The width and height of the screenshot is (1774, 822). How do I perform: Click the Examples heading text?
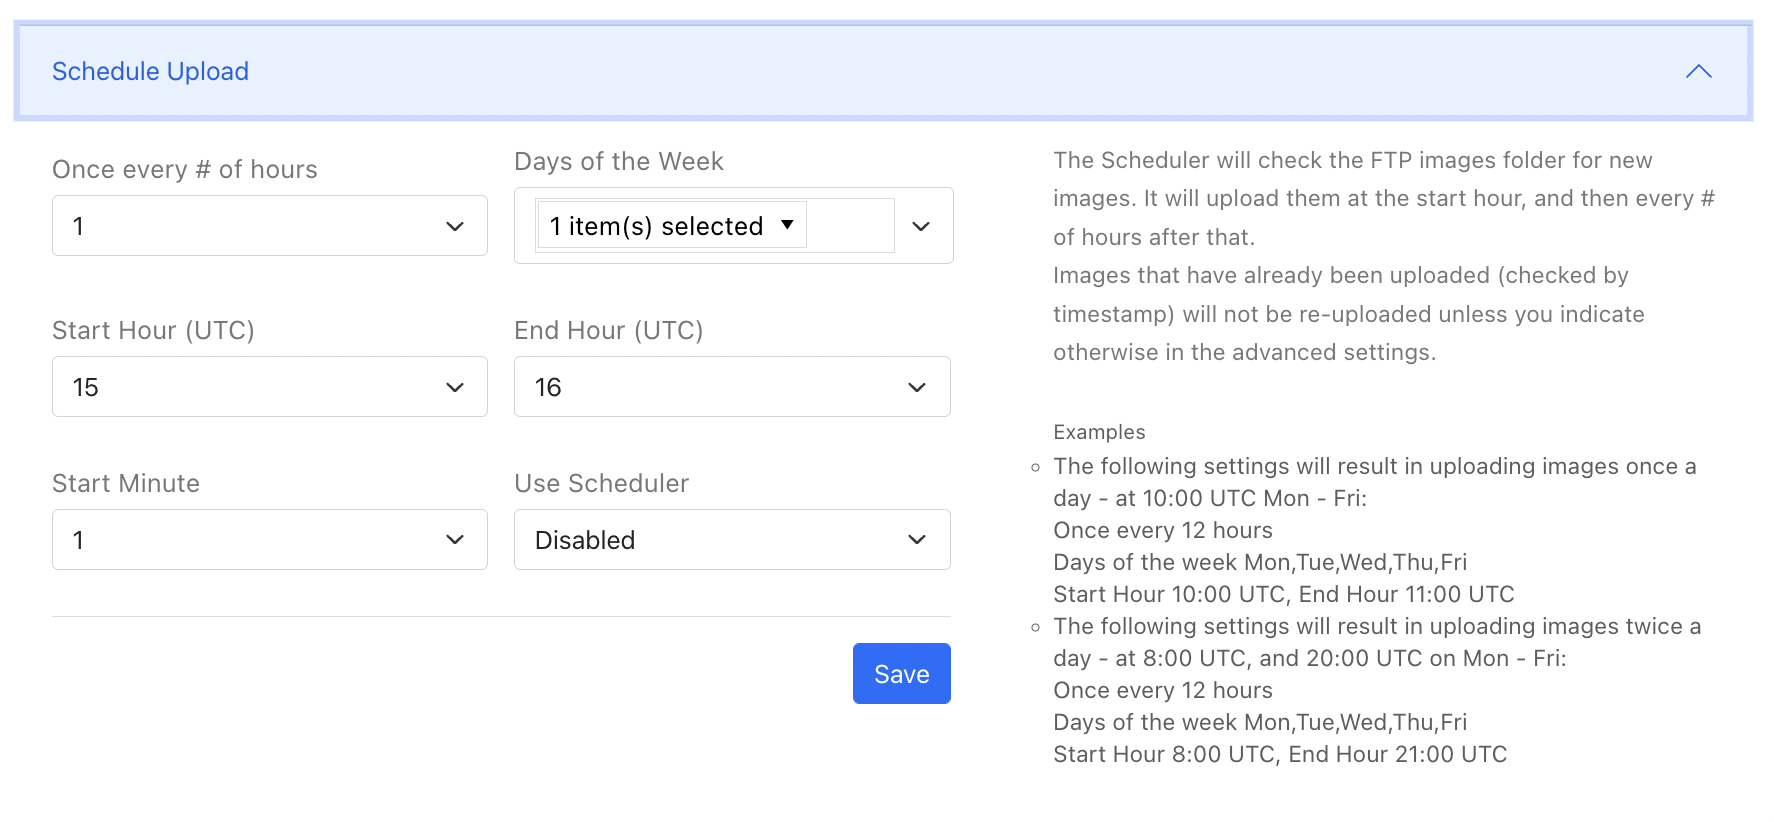click(x=1099, y=432)
